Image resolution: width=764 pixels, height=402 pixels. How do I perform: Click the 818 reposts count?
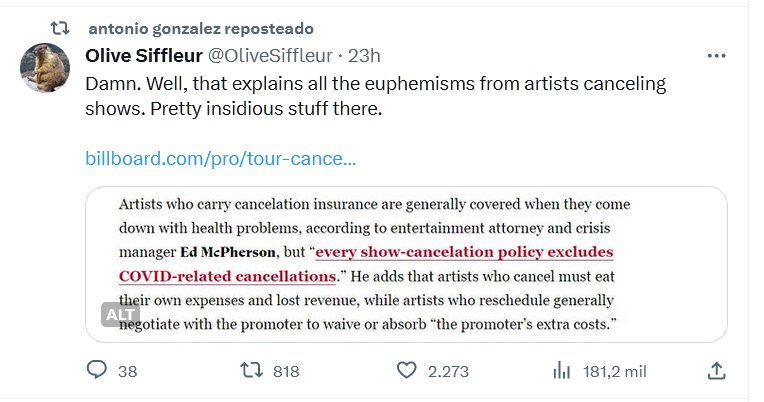[x=286, y=371]
